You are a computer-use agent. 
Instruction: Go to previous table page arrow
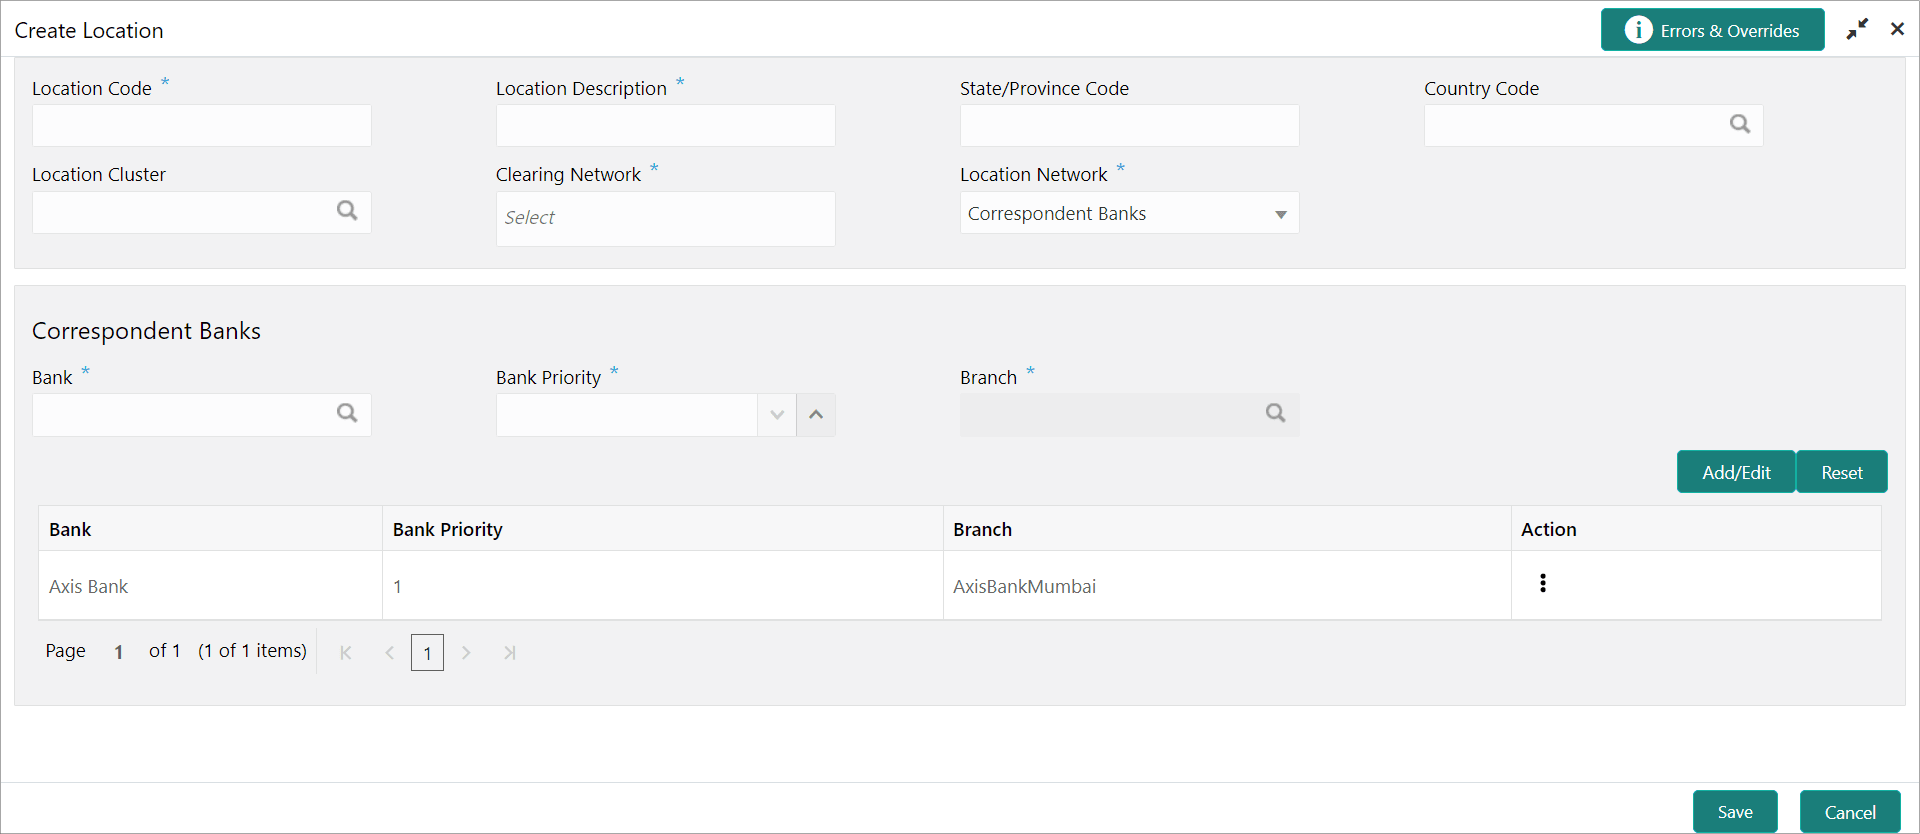(390, 653)
